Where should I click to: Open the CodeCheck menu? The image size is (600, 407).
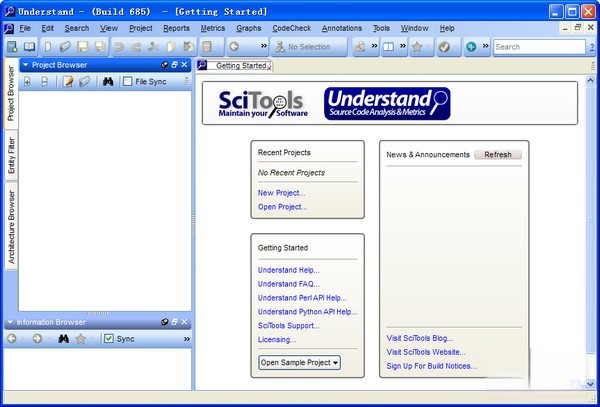290,28
